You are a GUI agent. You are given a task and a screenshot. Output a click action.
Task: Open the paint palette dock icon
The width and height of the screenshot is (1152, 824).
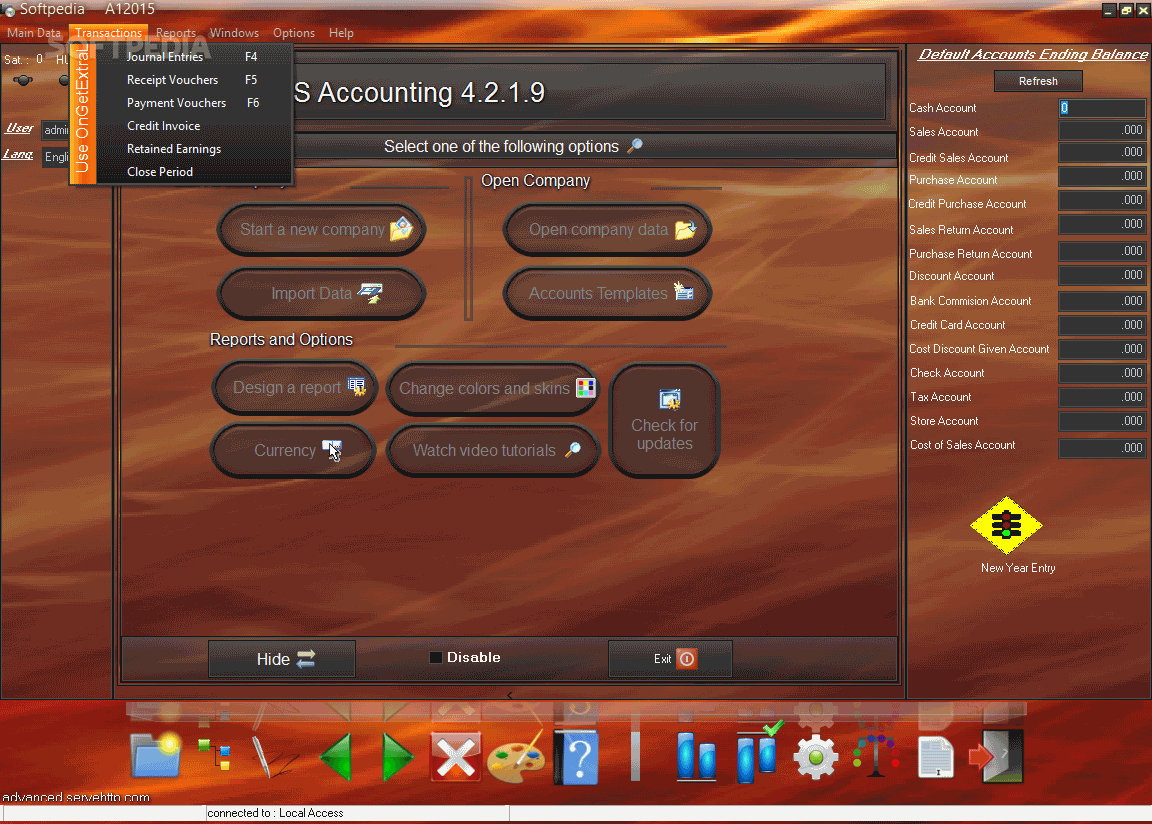point(516,758)
